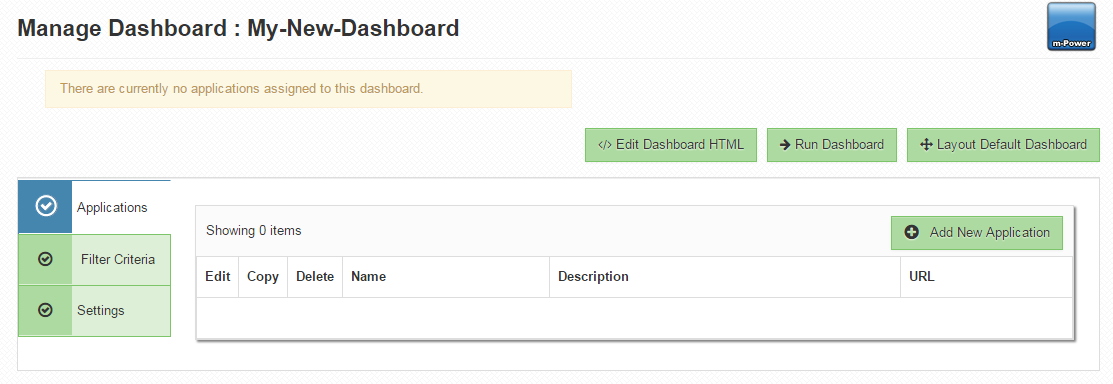Viewport: 1113px width, 384px height.
Task: Click the Filter Criteria checkmark icon
Action: tap(45, 260)
